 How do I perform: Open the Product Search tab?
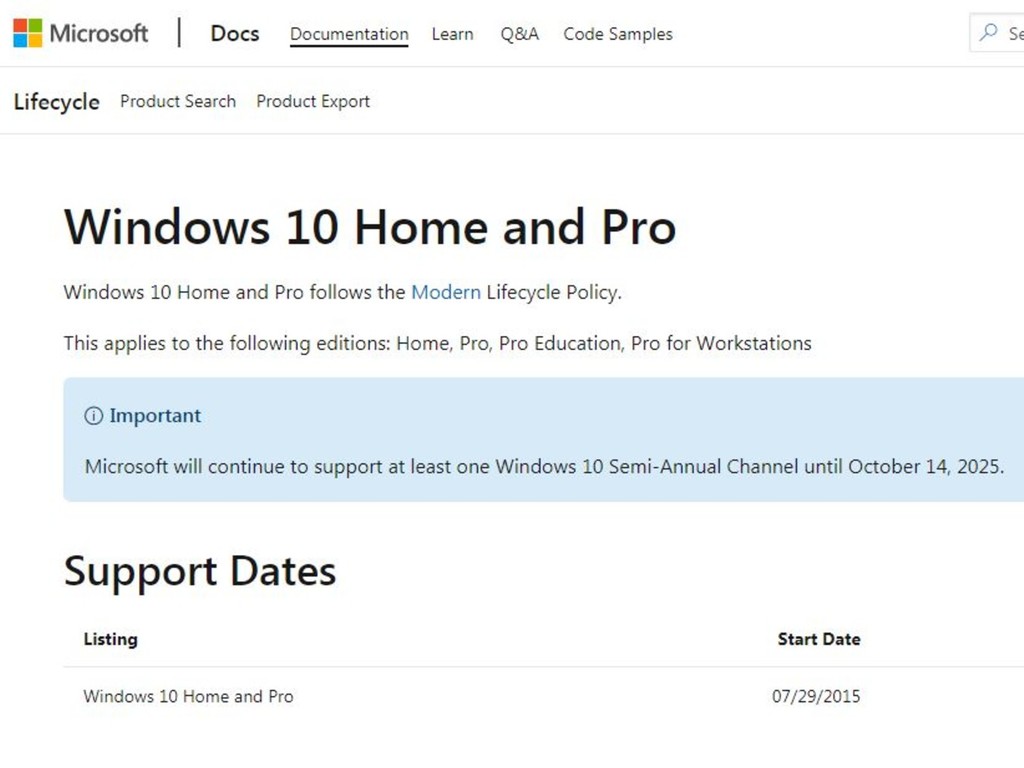(x=178, y=101)
